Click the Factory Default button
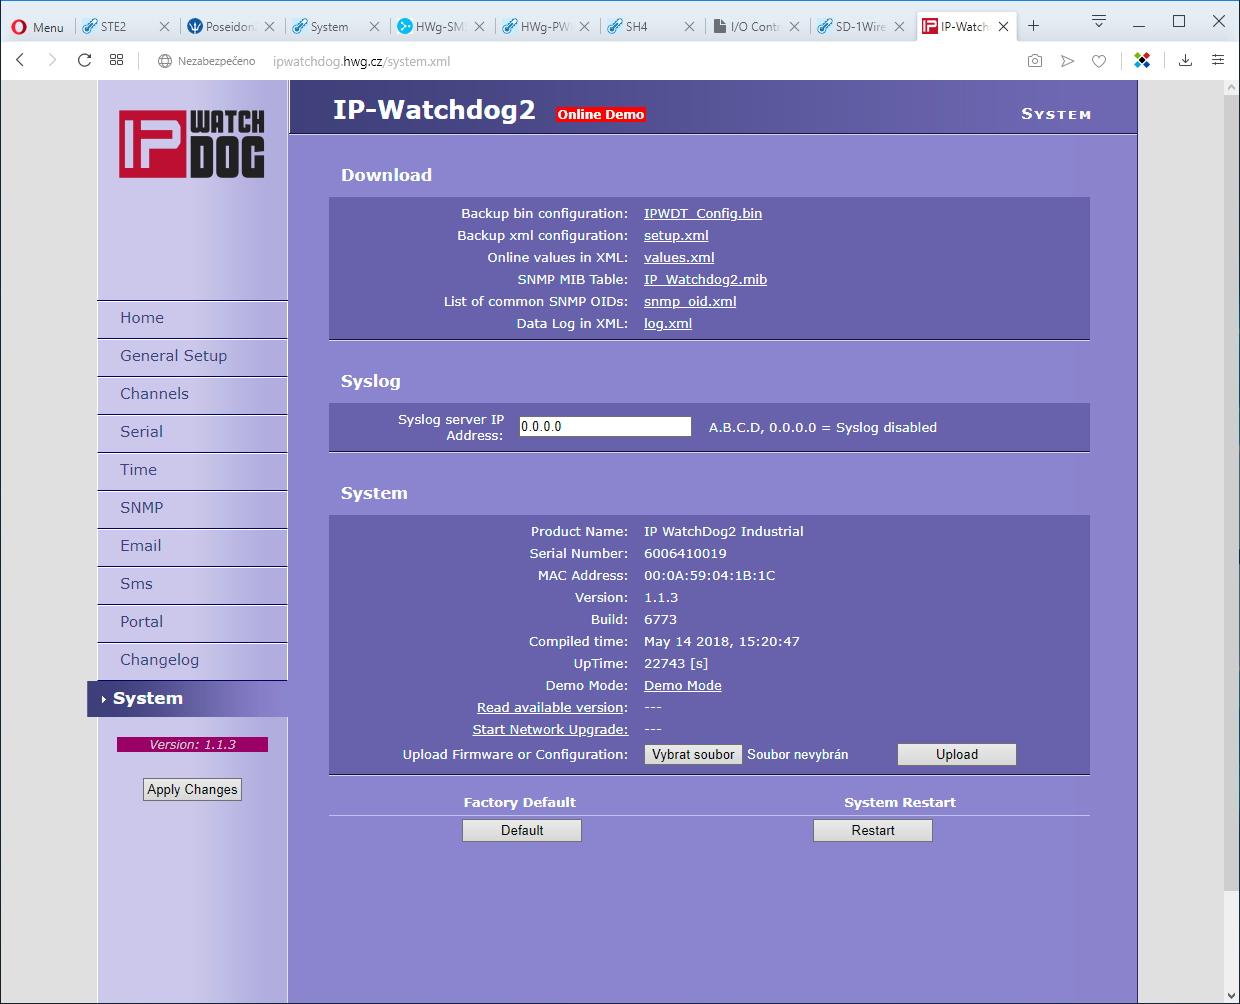Viewport: 1240px width, 1004px height. (522, 831)
